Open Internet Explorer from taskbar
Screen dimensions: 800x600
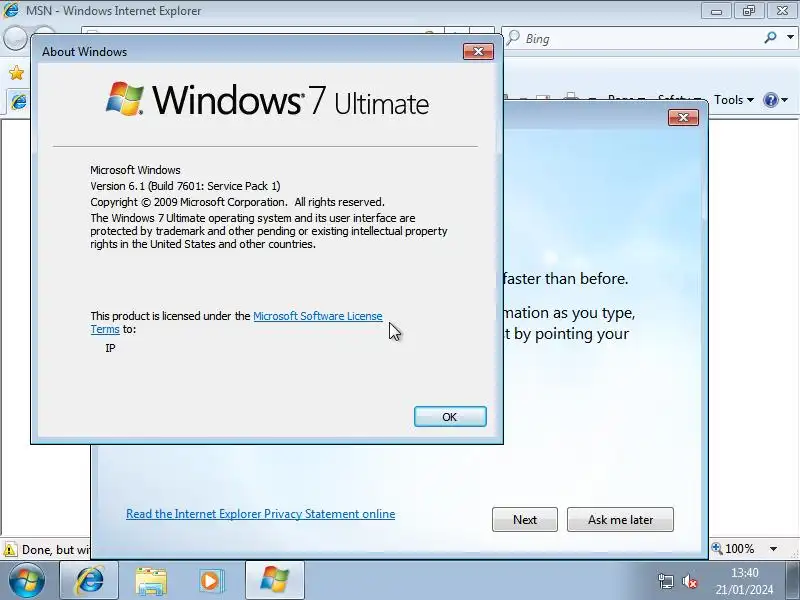[x=89, y=581]
